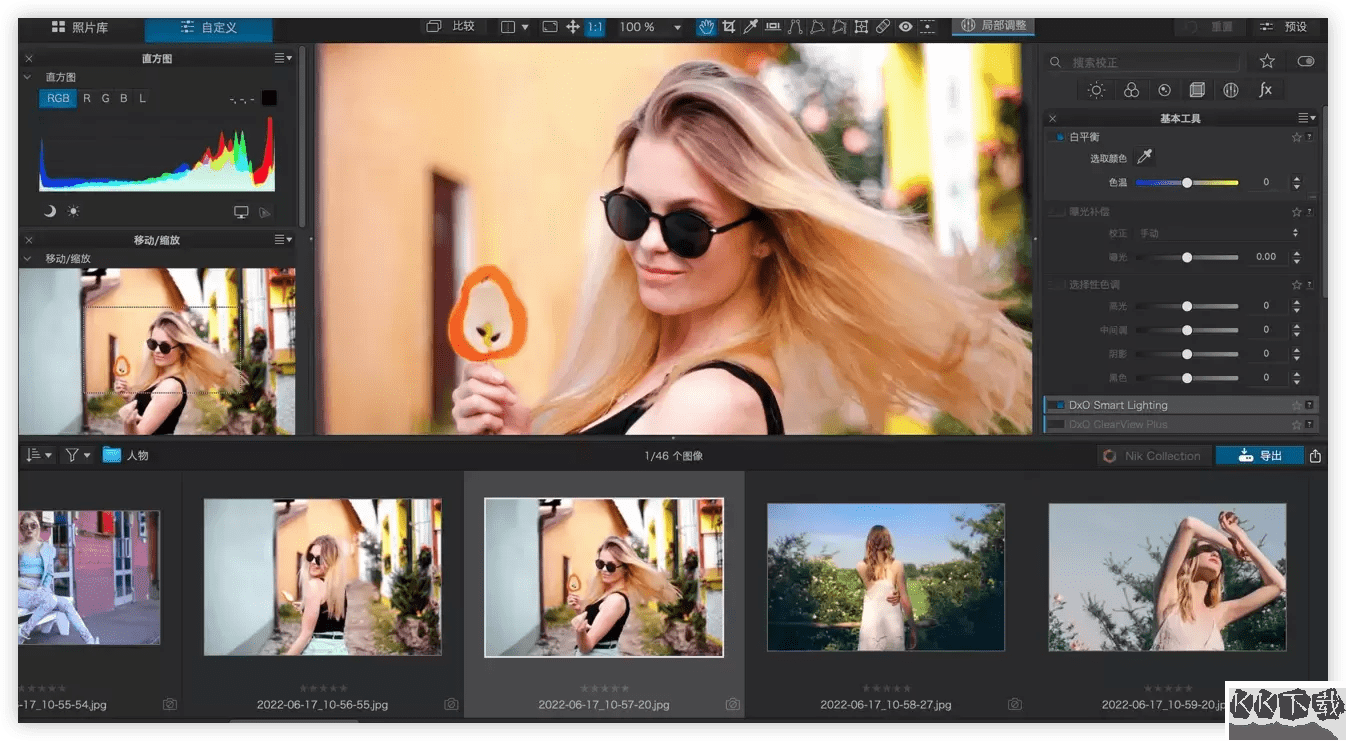This screenshot has height=741, width=1346.
Task: Open the fx effects correction category
Action: (x=1266, y=90)
